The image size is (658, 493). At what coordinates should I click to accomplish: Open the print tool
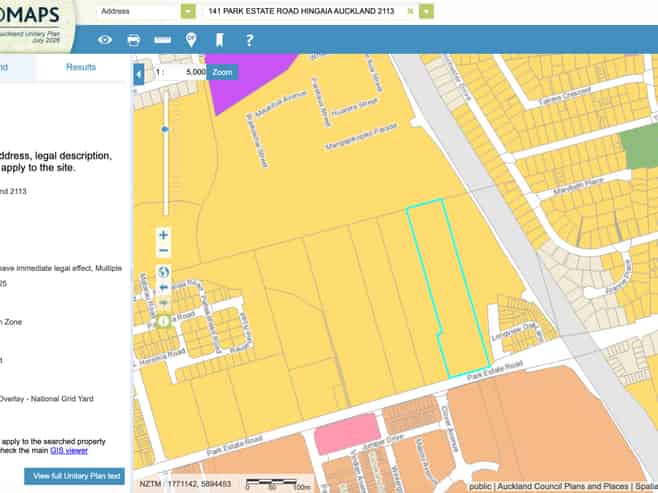[x=133, y=40]
